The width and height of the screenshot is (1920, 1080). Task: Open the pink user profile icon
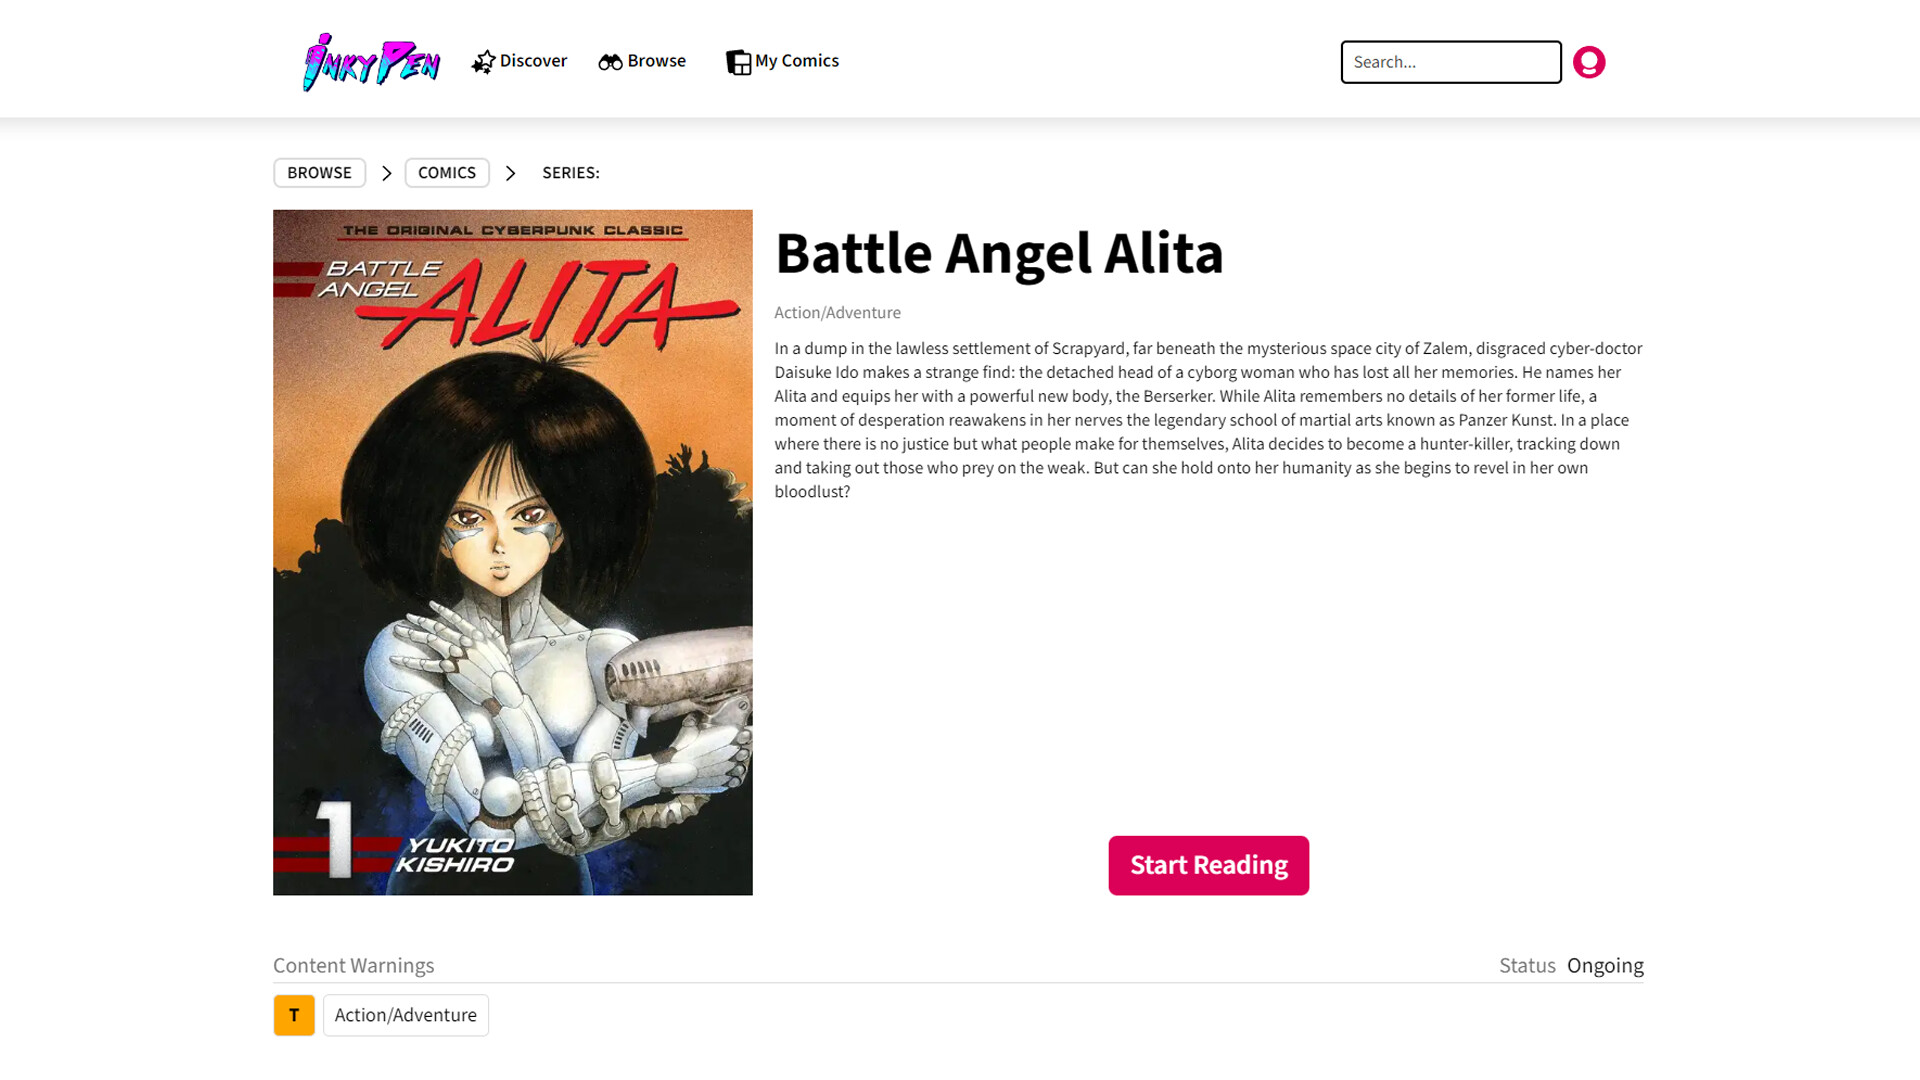[1589, 62]
